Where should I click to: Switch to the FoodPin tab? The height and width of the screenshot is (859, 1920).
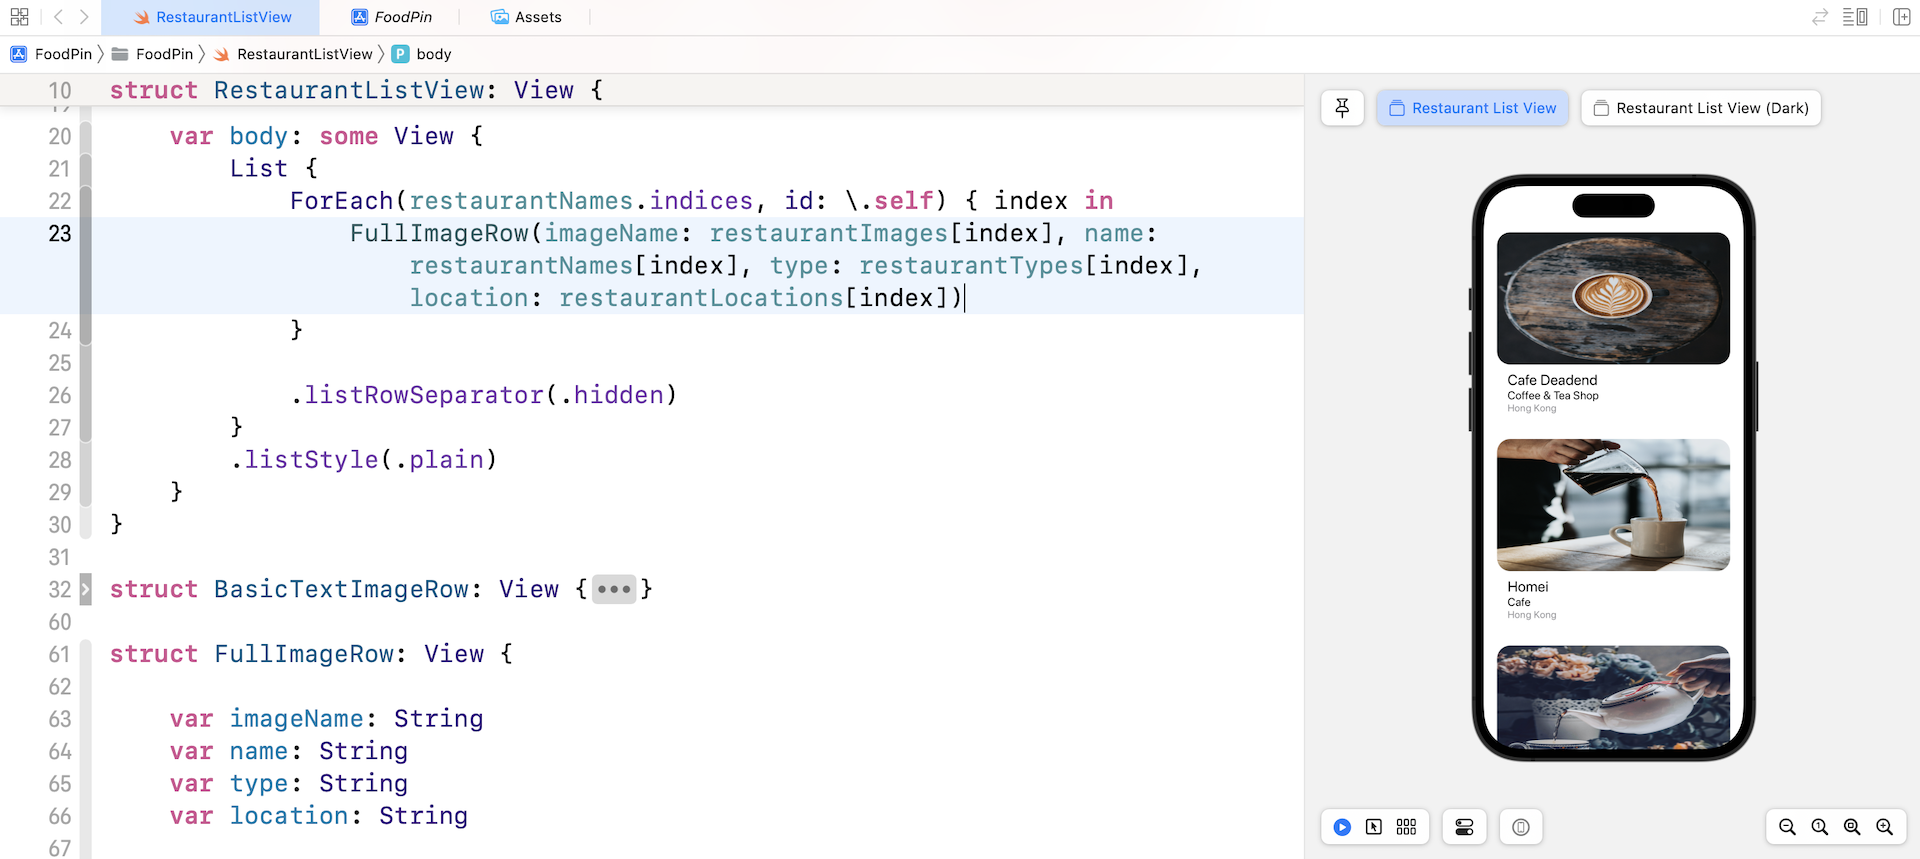392,17
